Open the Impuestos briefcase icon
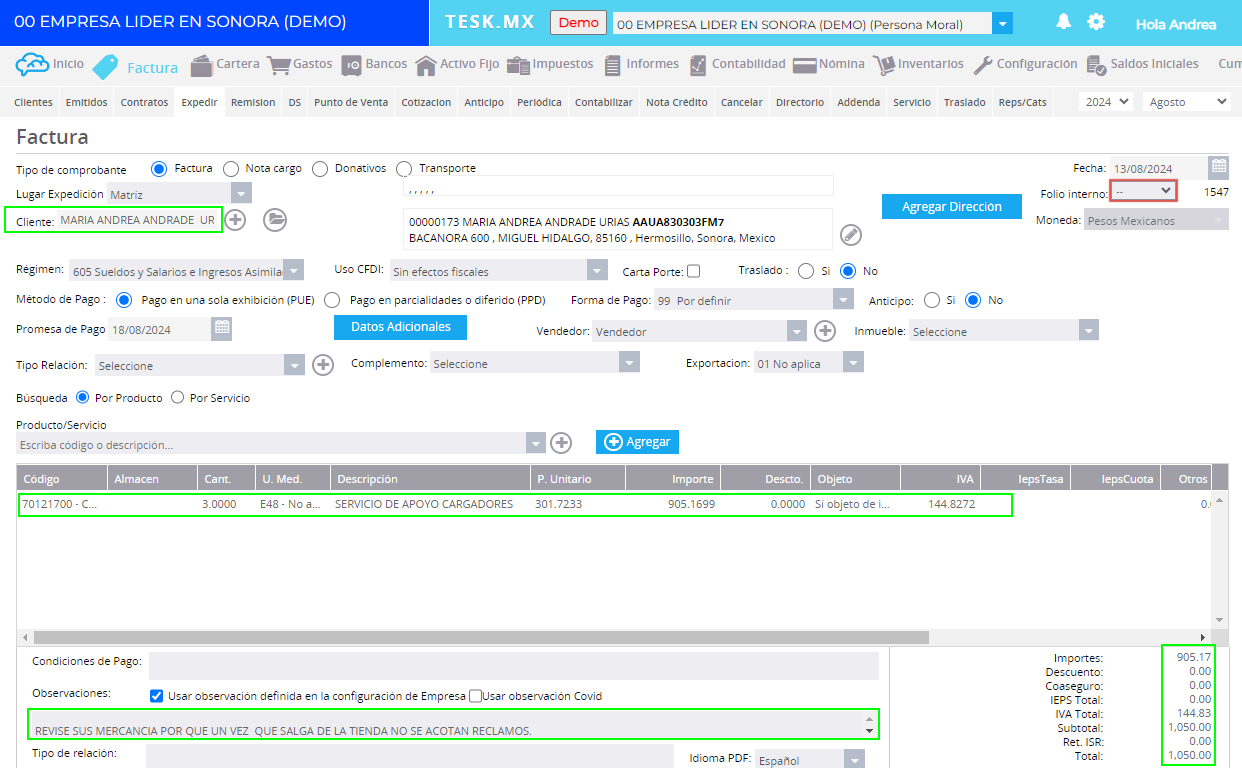Image resolution: width=1242 pixels, height=768 pixels. [518, 66]
